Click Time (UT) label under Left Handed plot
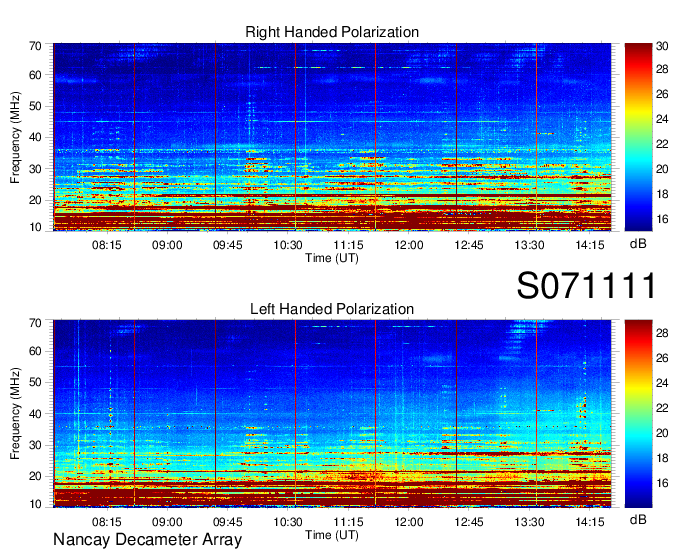680x552 pixels. pyautogui.click(x=332, y=535)
